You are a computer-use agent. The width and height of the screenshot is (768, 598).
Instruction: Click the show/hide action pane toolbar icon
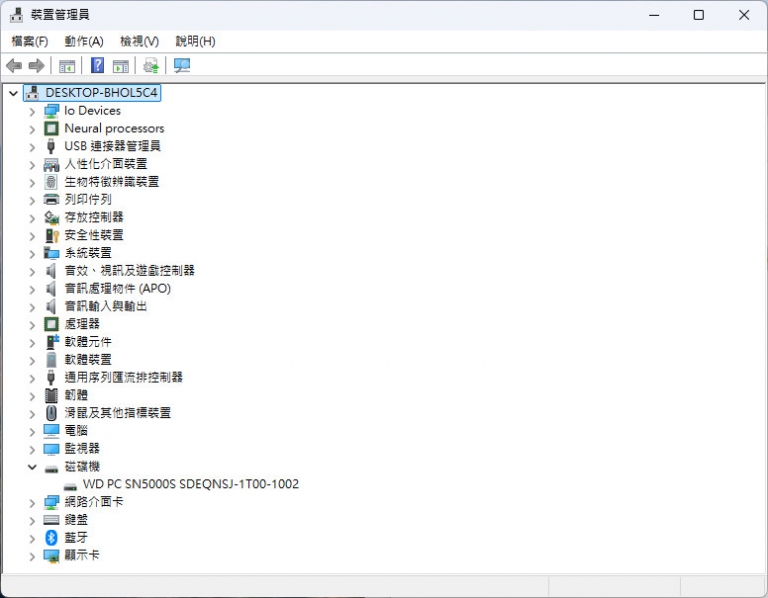point(120,66)
